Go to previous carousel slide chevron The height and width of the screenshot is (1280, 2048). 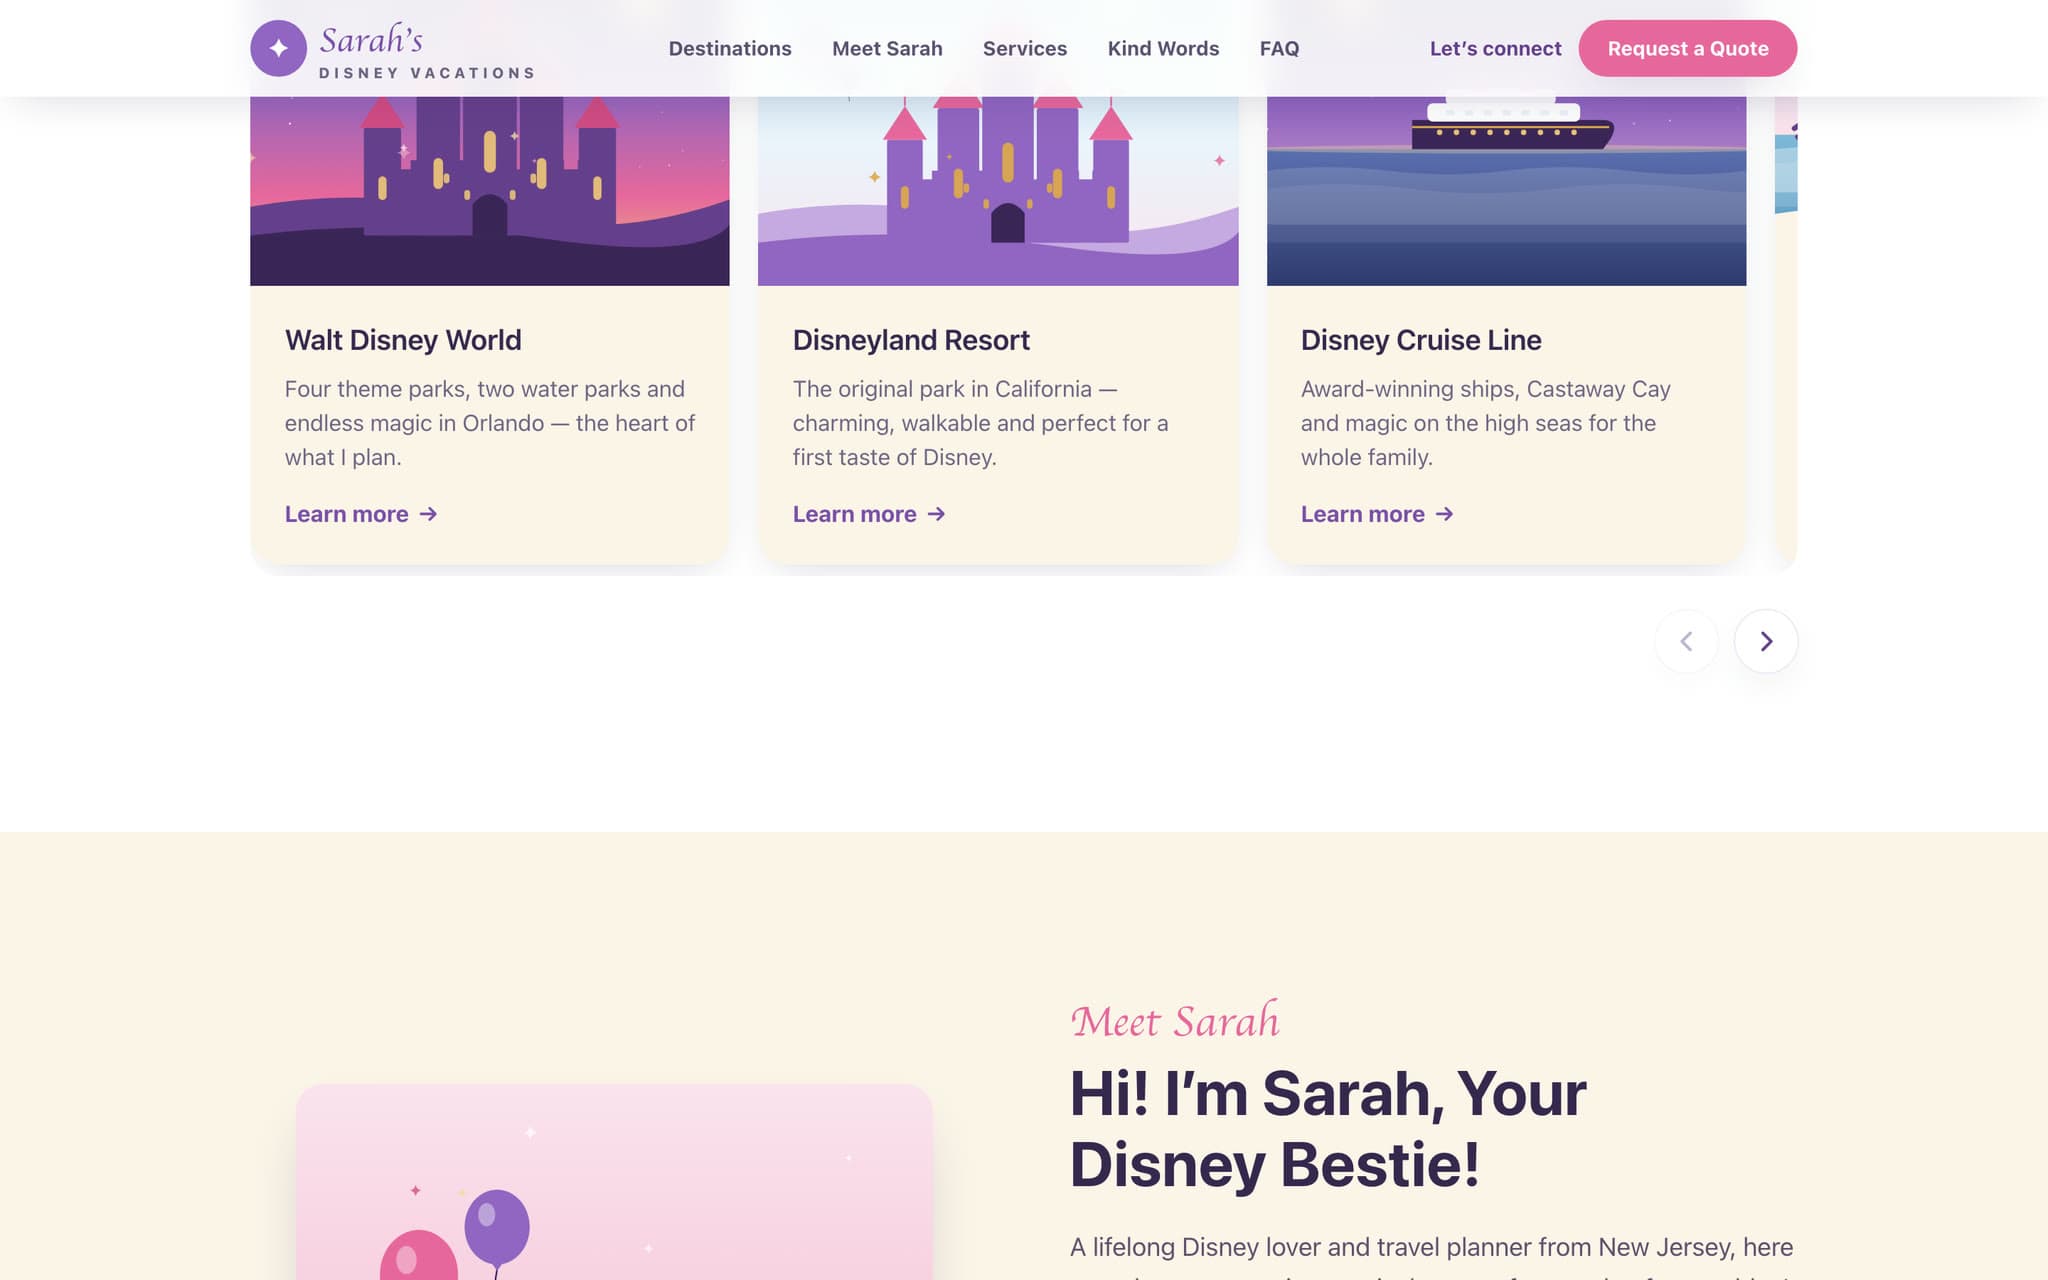click(x=1686, y=641)
